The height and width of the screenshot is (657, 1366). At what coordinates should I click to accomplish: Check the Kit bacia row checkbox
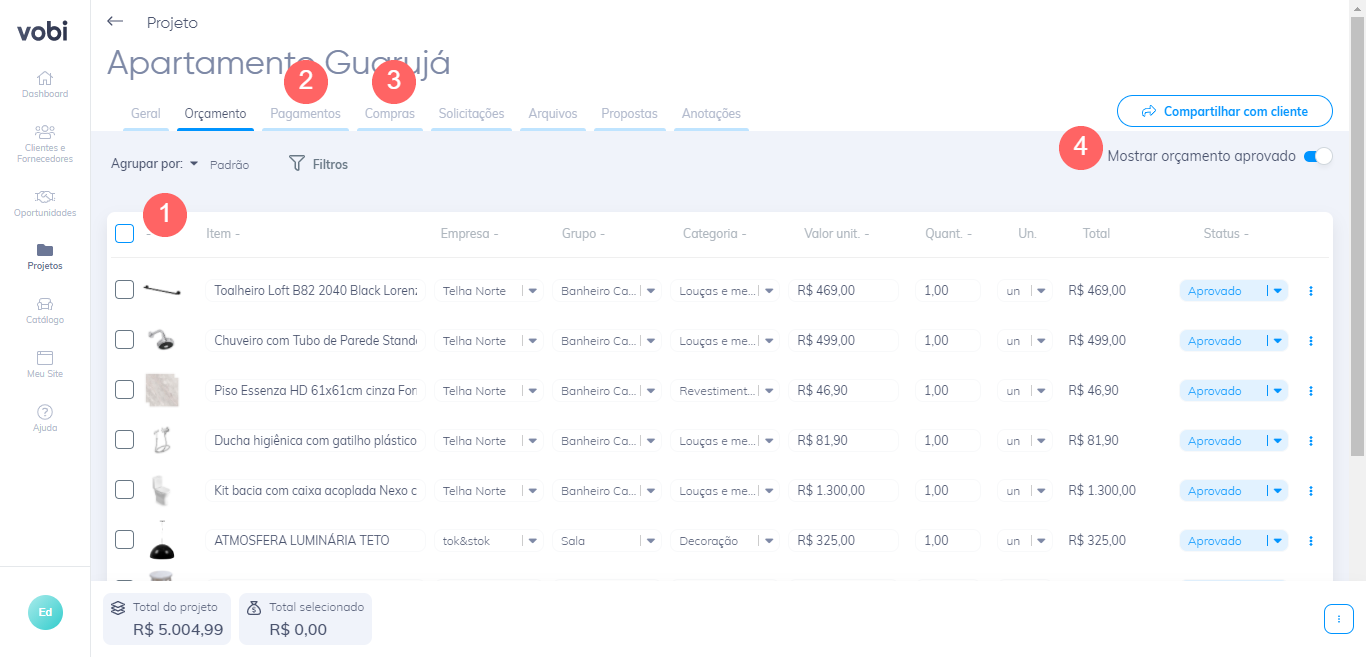tap(124, 490)
